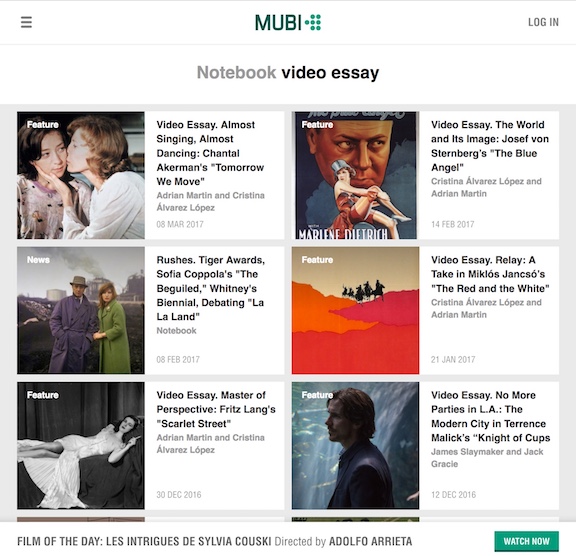This screenshot has width=576, height=556.
Task: Click the red and orange horsemen poster thumbnail
Action: click(x=355, y=310)
